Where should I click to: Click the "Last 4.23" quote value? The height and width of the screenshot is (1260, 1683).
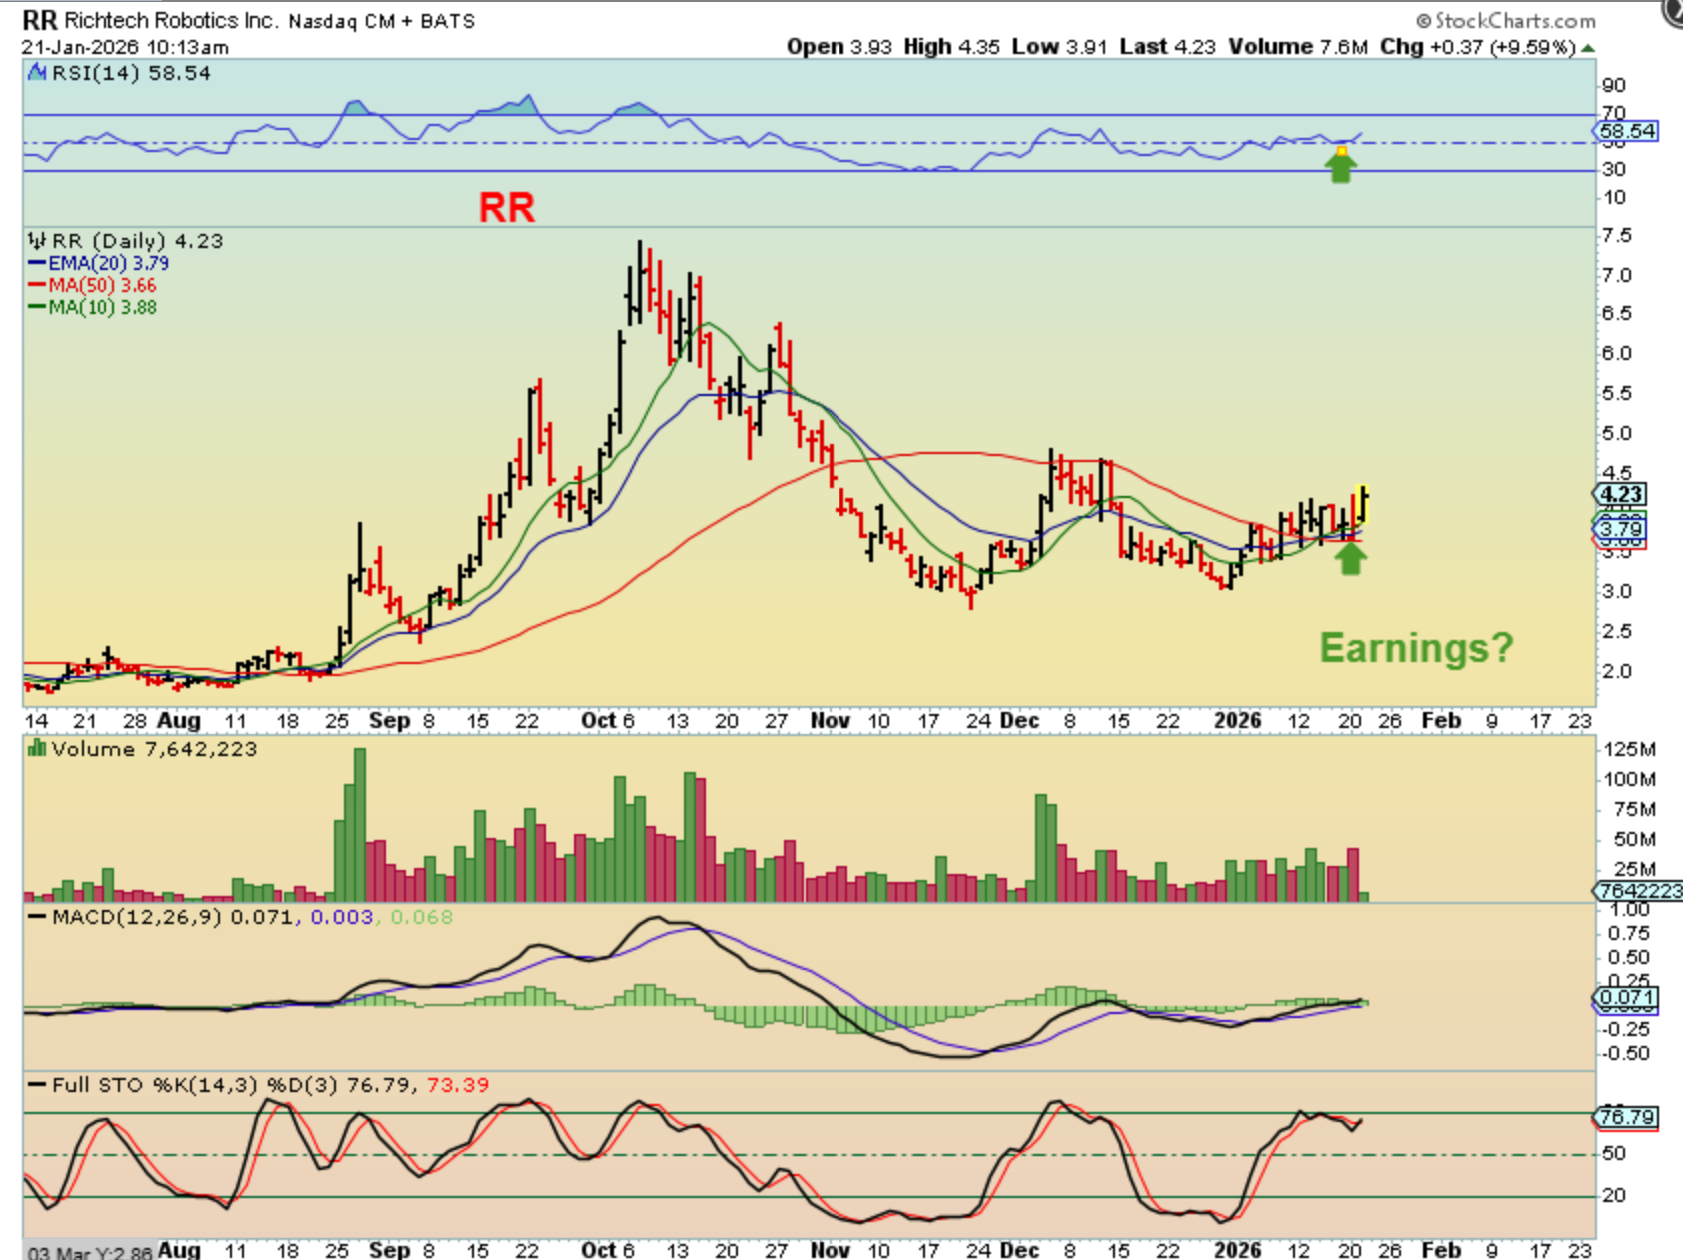[1167, 47]
